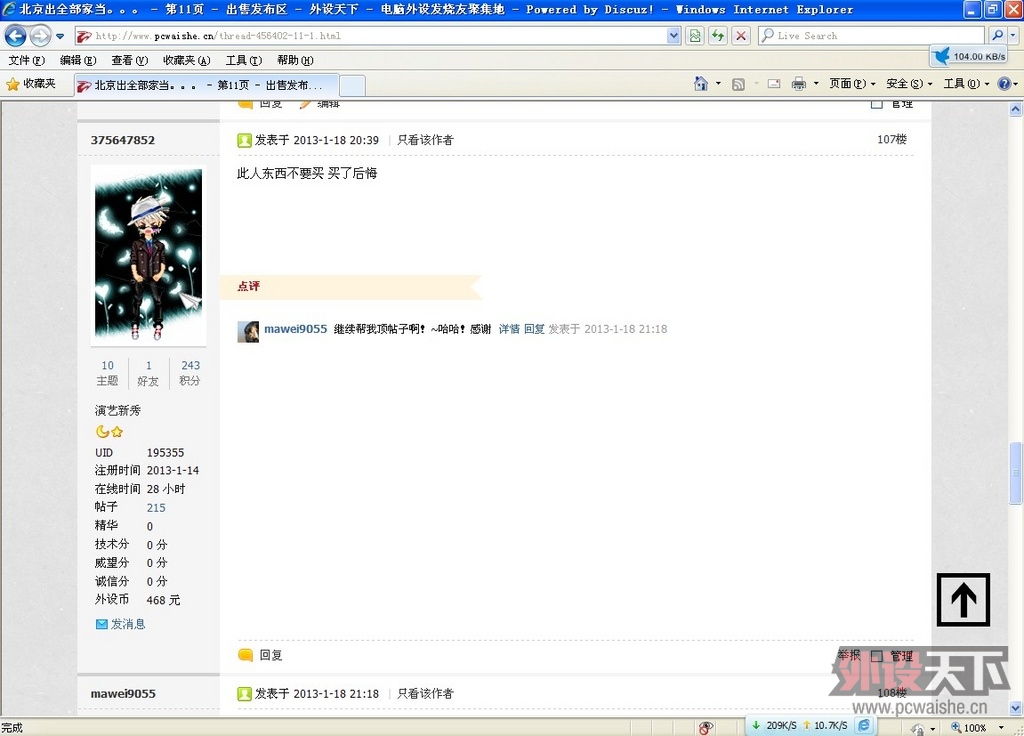
Task: Click the 215 posts count link
Action: click(x=156, y=507)
